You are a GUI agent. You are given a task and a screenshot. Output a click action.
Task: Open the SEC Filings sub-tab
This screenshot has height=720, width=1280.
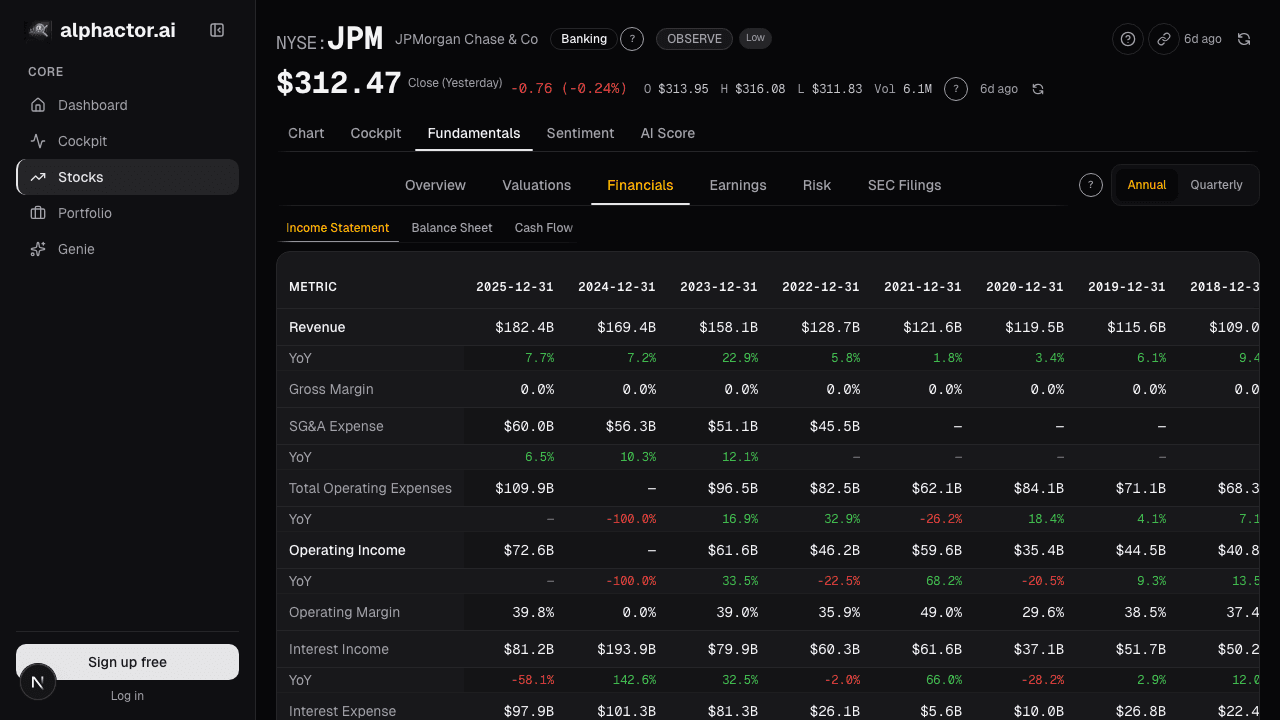tap(905, 185)
